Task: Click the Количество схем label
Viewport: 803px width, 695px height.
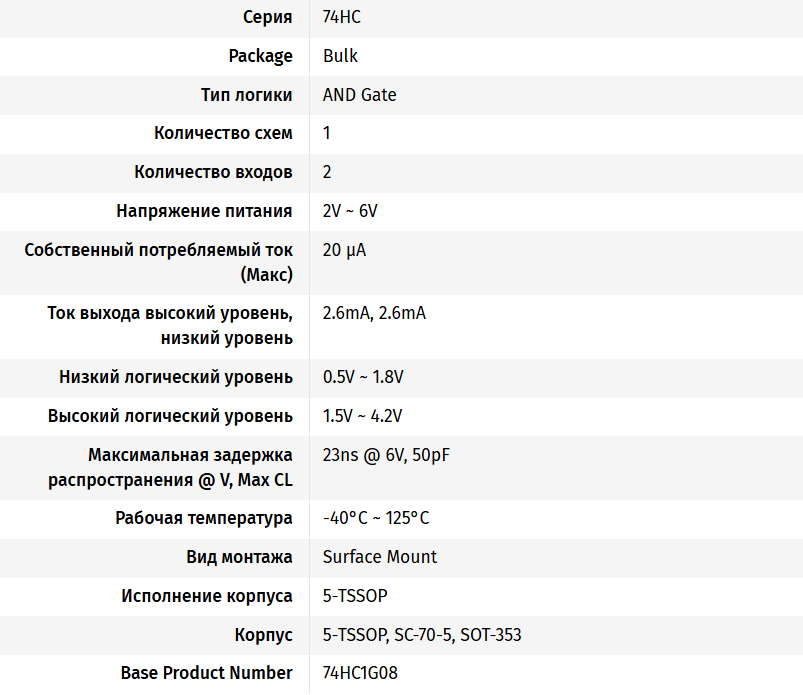Action: coord(223,133)
